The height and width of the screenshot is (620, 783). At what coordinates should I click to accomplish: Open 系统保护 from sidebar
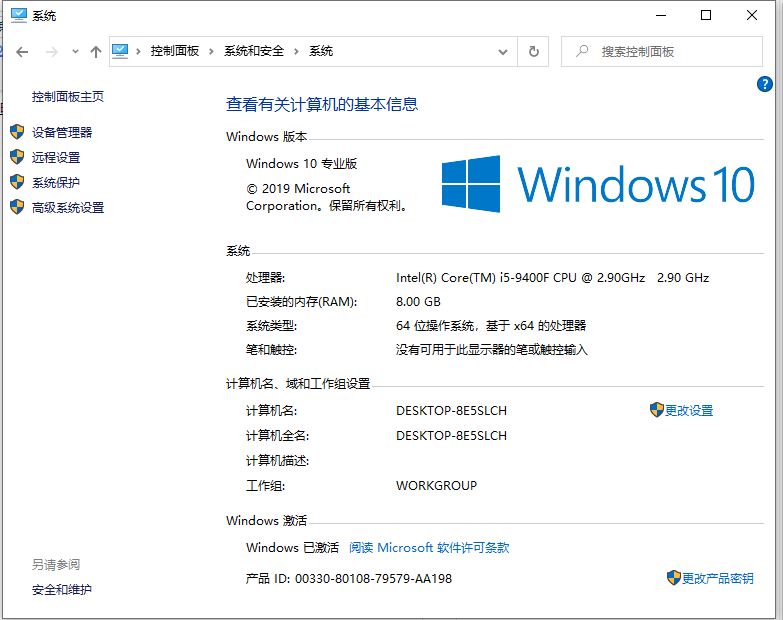coord(56,182)
